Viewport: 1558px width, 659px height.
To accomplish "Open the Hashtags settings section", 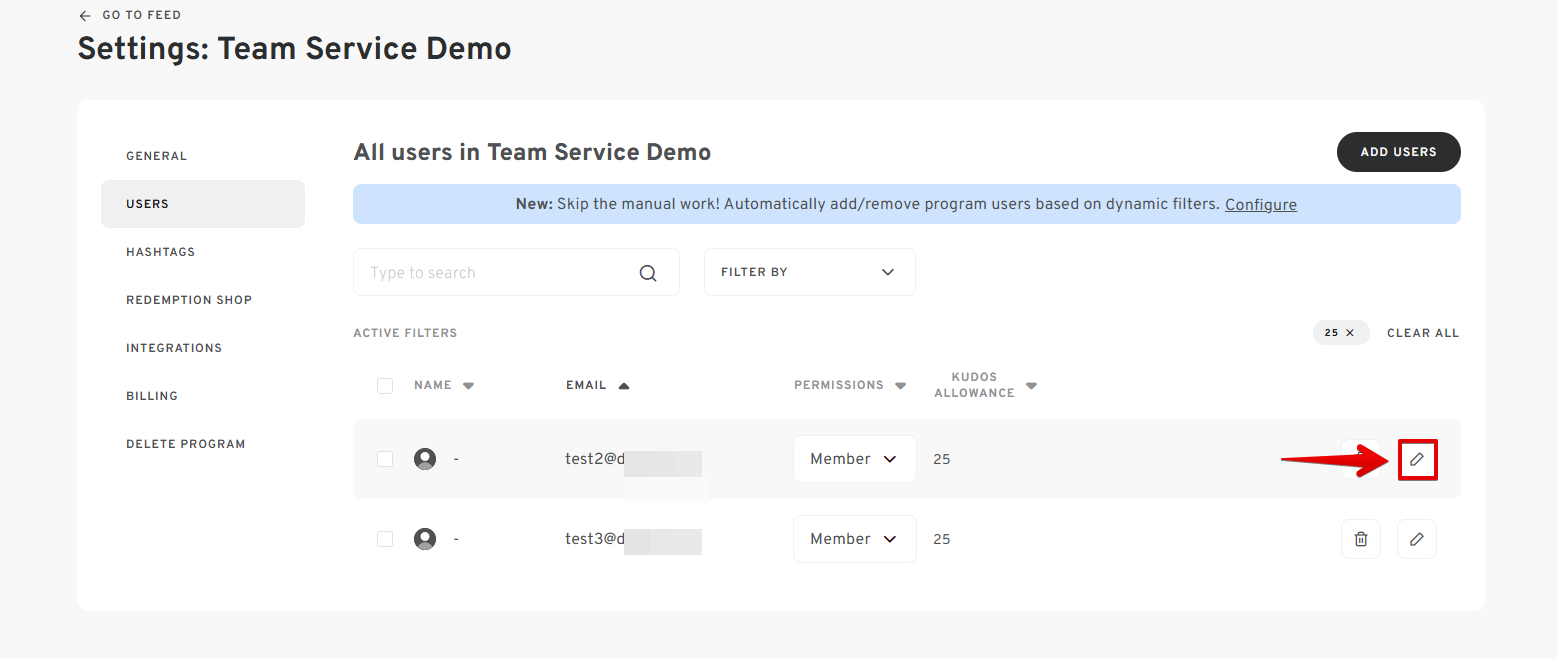I will pyautogui.click(x=160, y=252).
